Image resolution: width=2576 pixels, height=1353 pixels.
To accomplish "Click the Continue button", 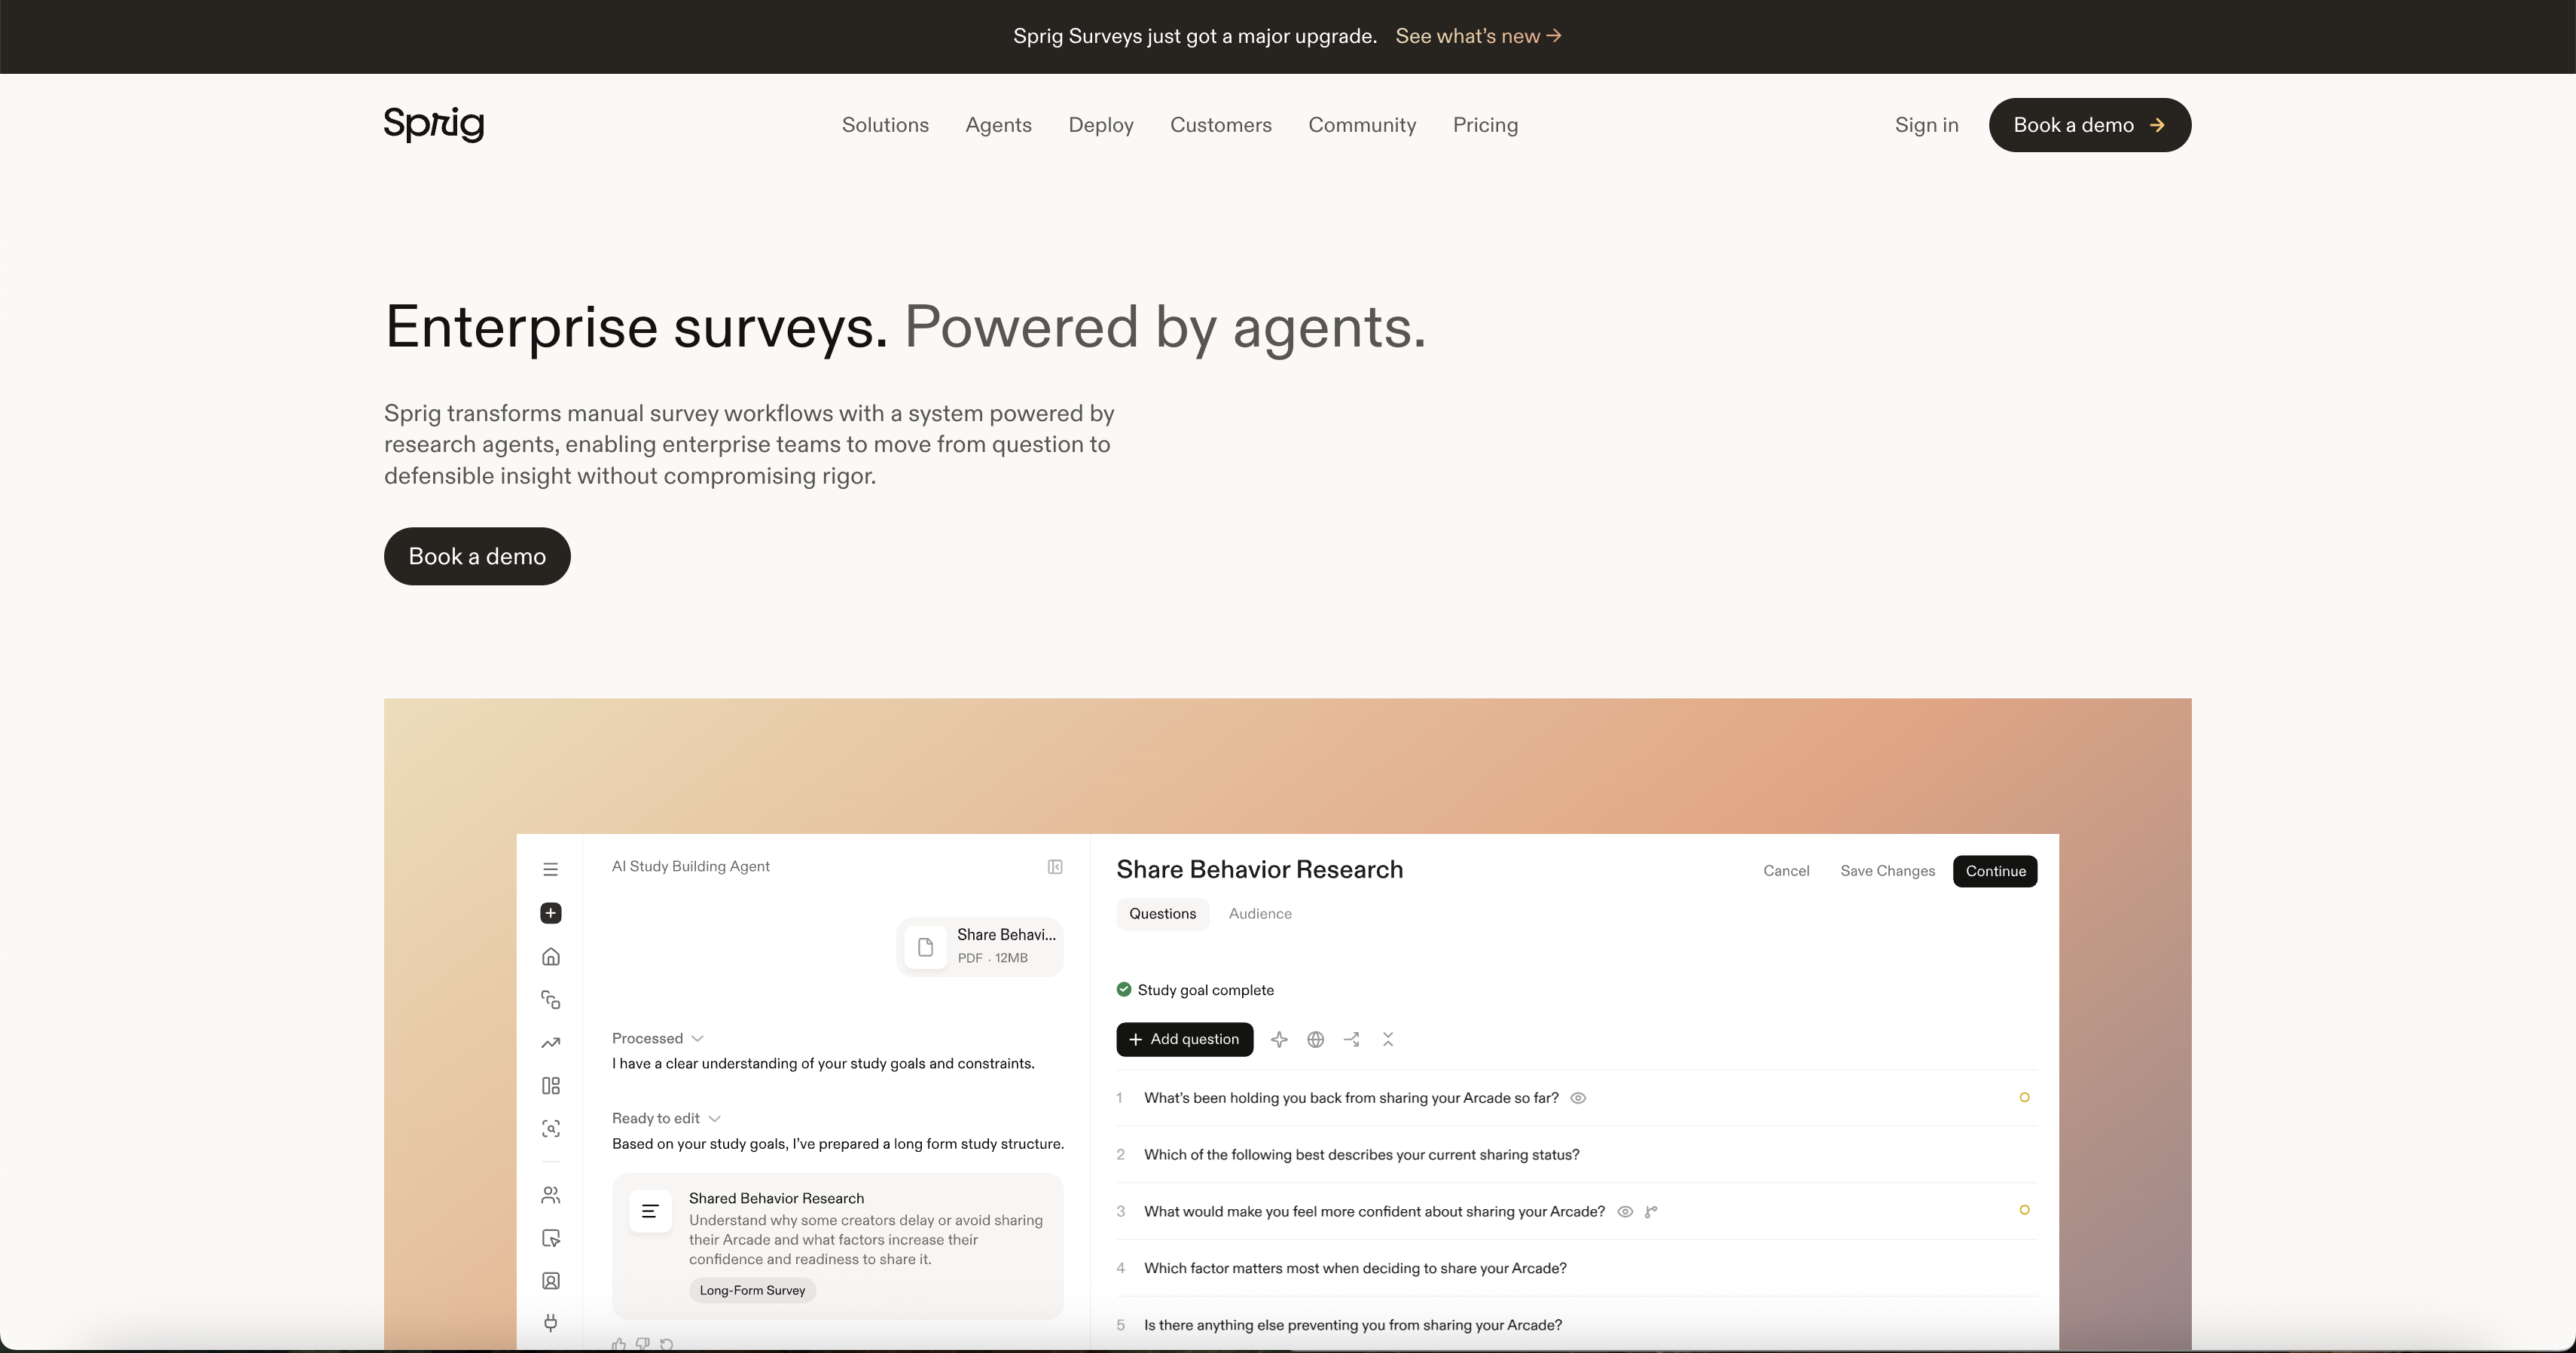I will click(x=1995, y=871).
